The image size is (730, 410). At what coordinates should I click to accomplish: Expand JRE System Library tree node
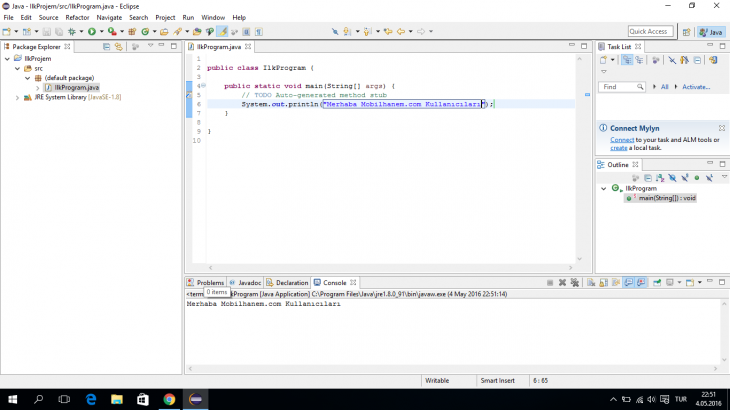17,97
